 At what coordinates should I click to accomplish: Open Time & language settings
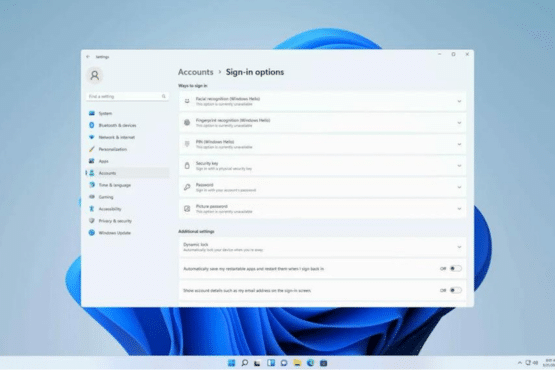[127, 185]
